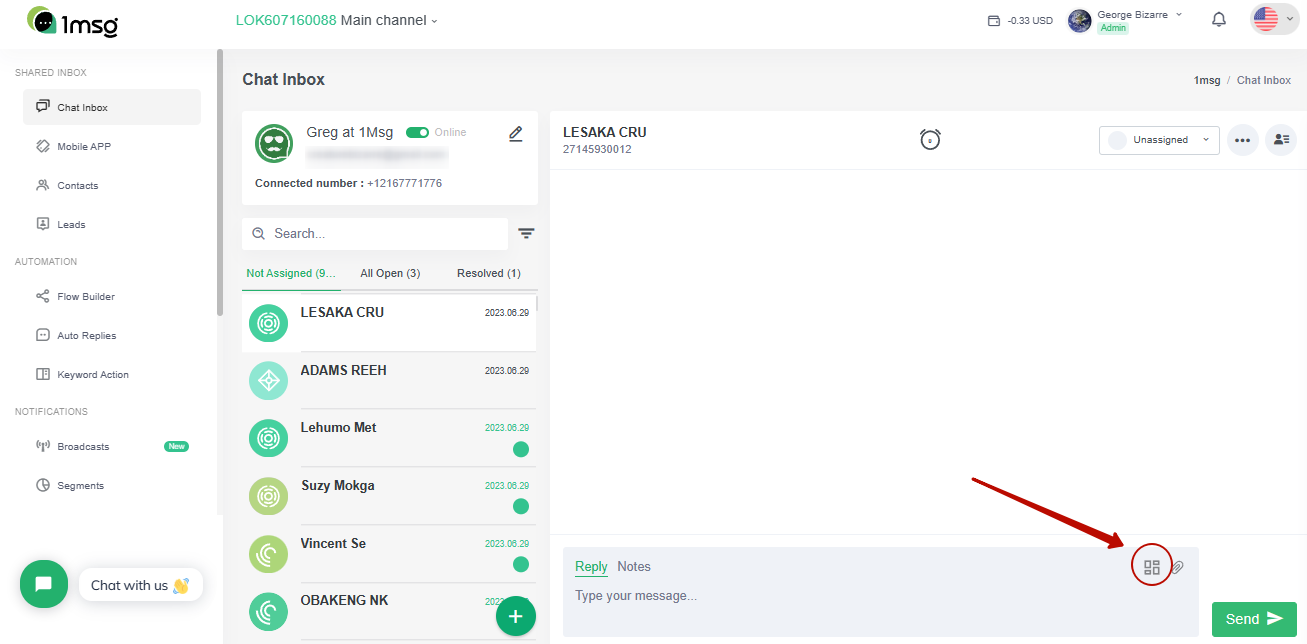The height and width of the screenshot is (644, 1307).
Task: Open the three-dots chat options
Action: [1243, 140]
